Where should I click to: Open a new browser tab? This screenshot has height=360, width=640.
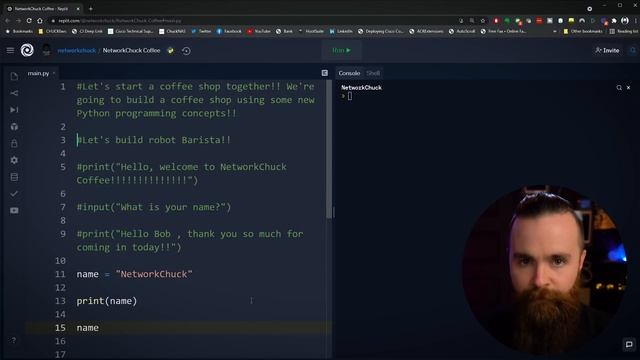point(91,9)
